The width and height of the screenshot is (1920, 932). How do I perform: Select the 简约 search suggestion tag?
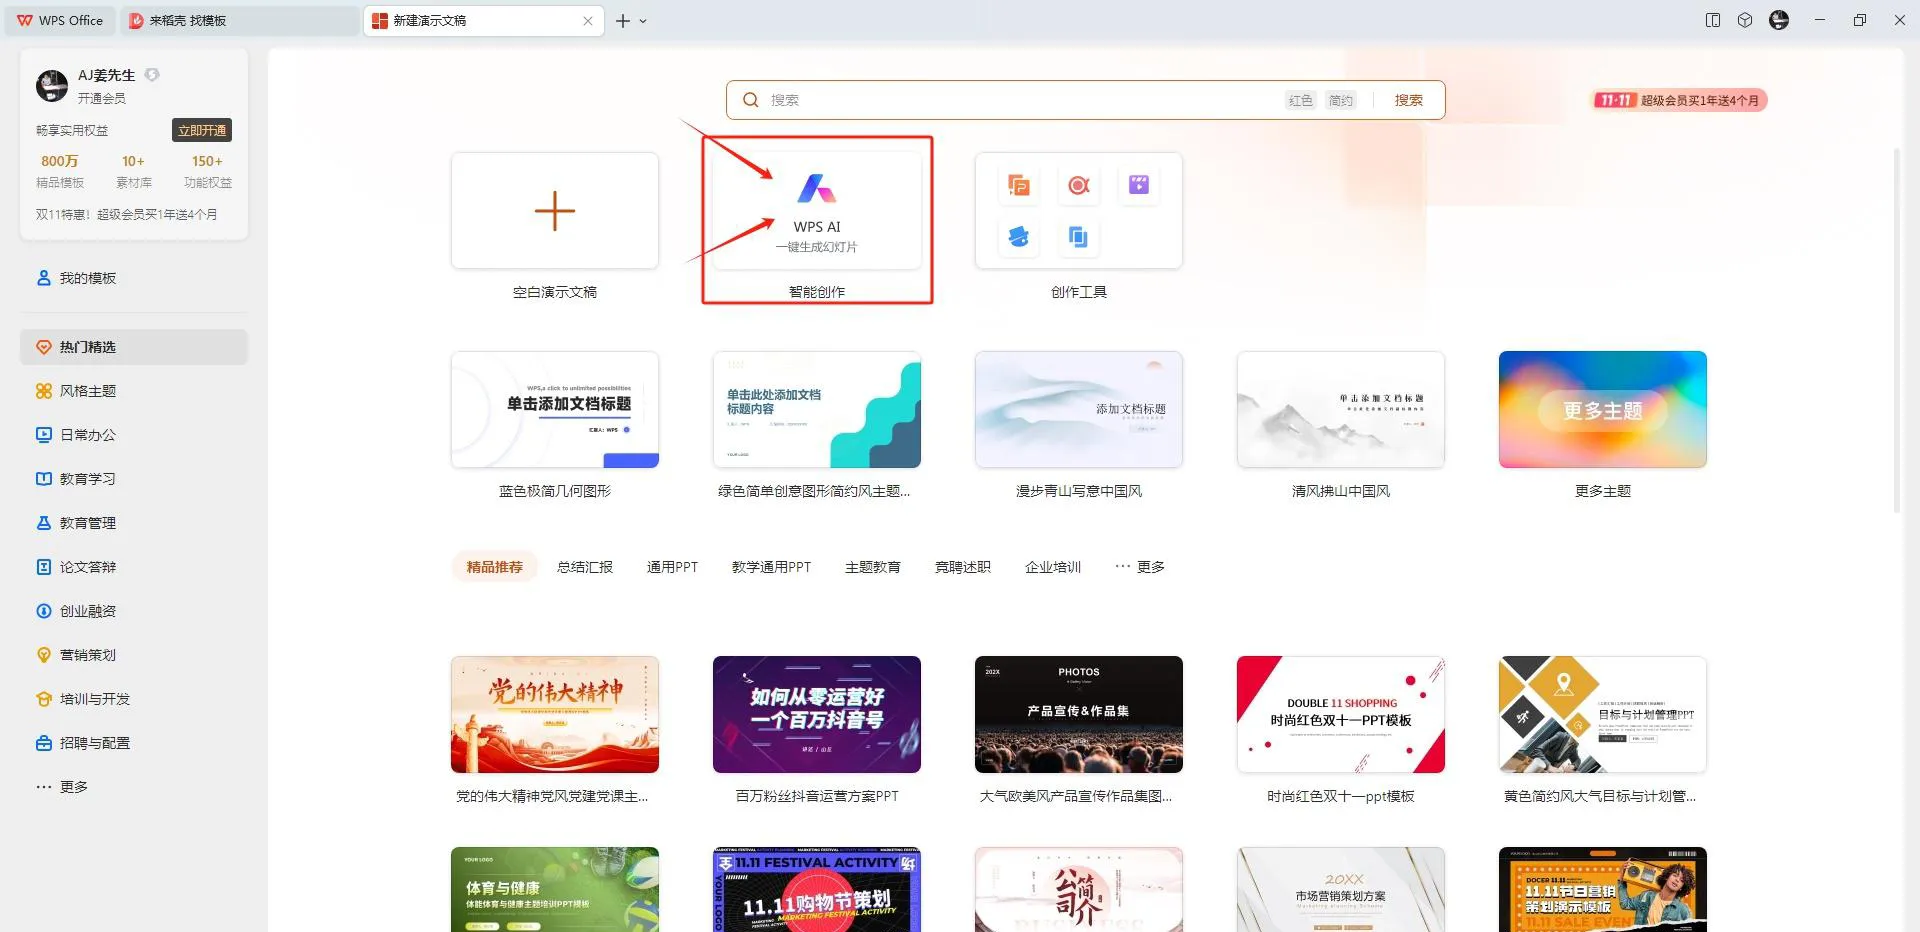1340,100
